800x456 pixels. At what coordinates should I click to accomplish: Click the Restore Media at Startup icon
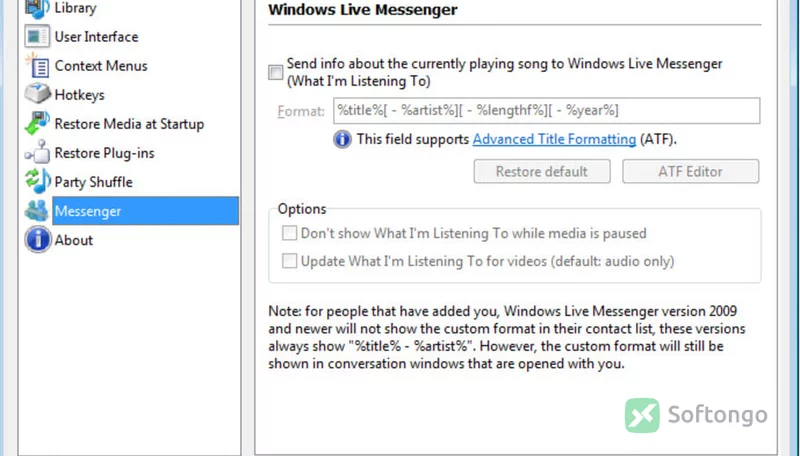[x=37, y=123]
